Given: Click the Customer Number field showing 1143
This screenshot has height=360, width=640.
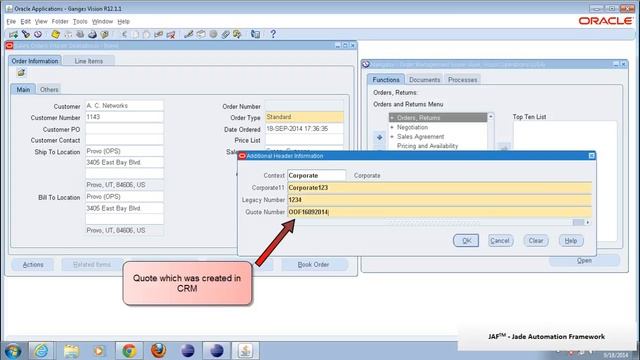Looking at the screenshot, I should 124,117.
